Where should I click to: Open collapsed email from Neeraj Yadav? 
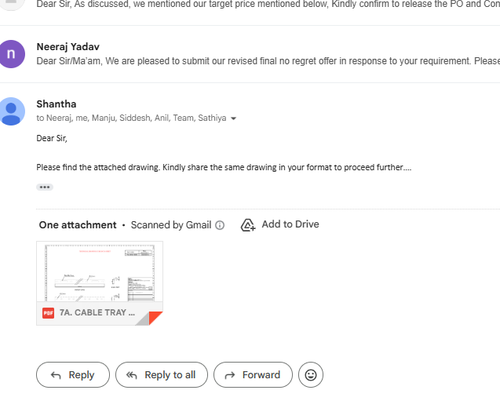(250, 54)
